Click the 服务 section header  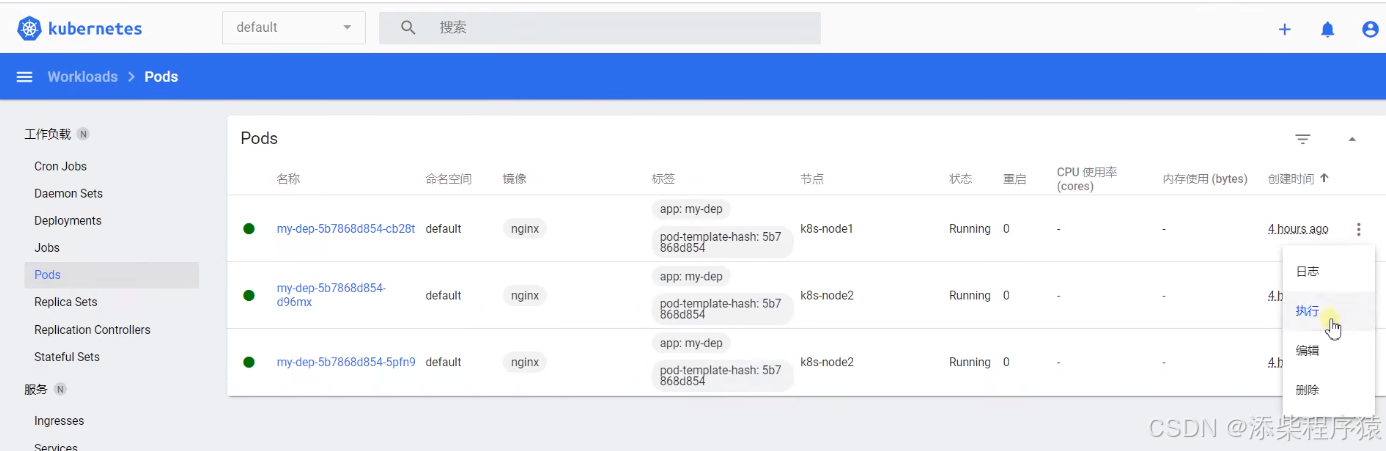coord(35,389)
